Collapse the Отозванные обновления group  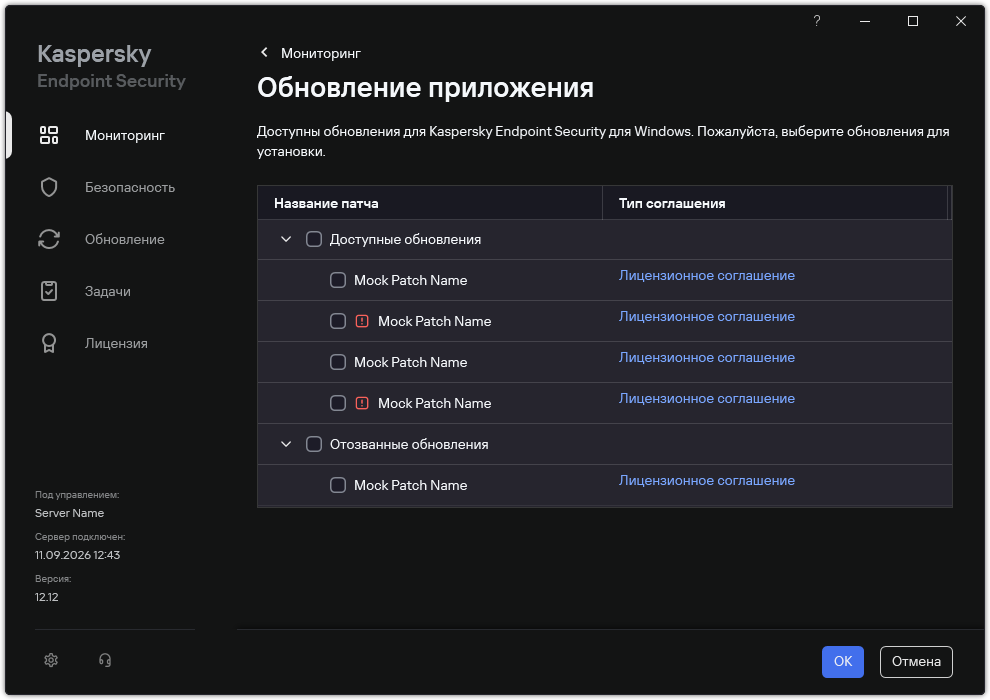[286, 444]
